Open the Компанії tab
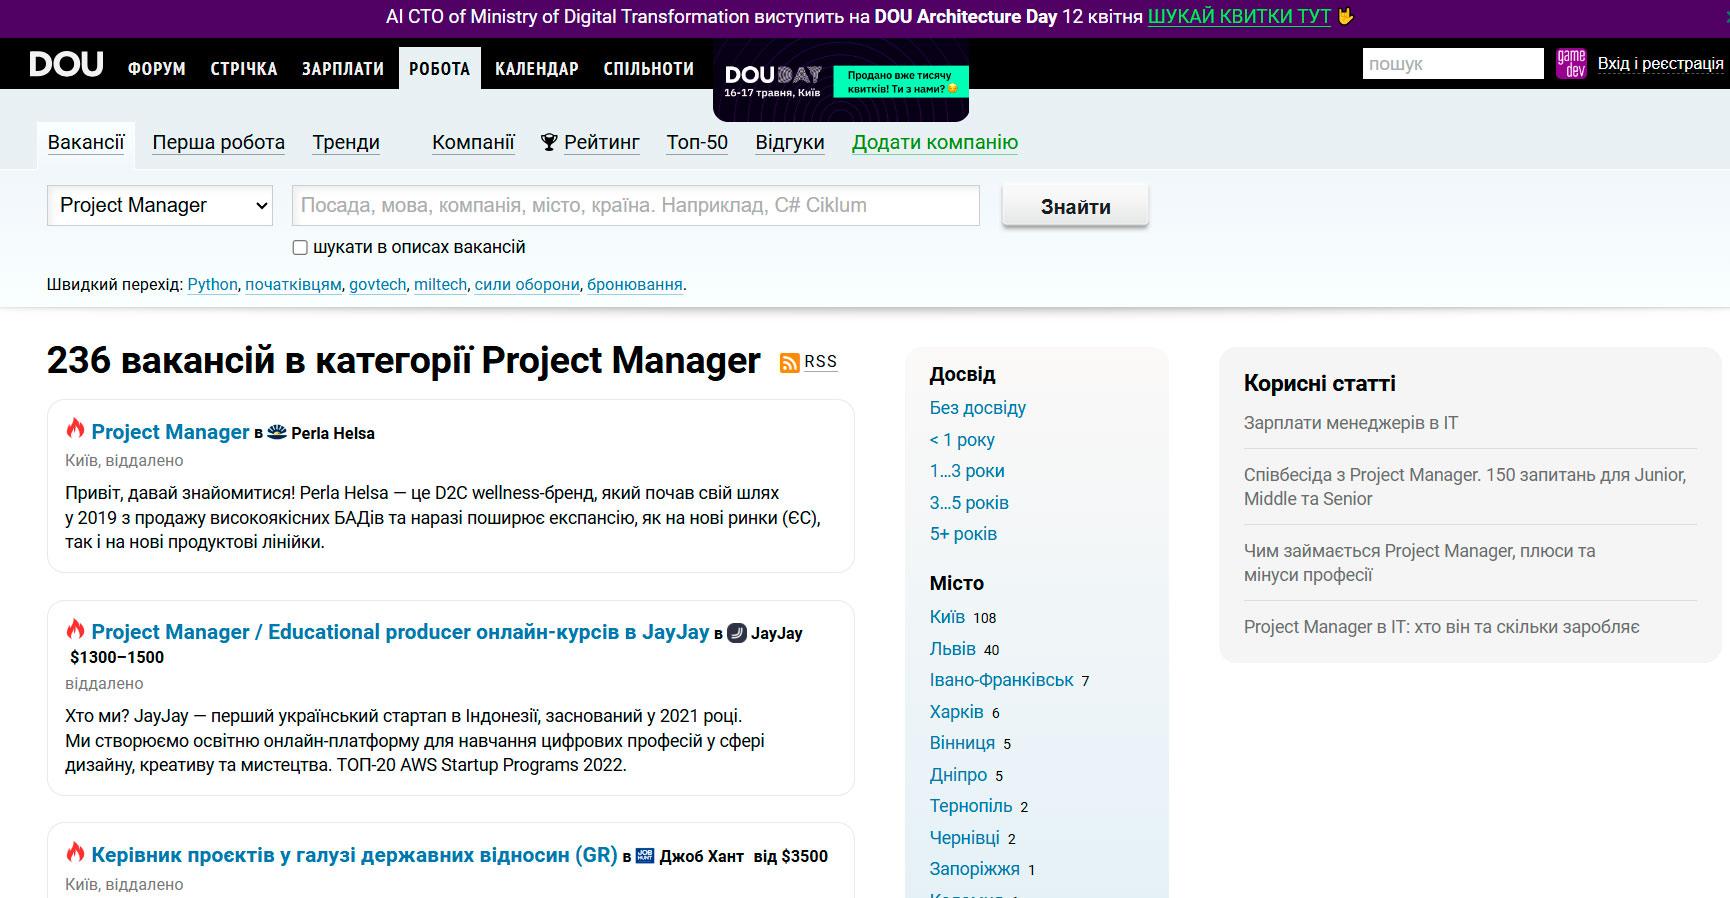1730x898 pixels. (x=473, y=143)
